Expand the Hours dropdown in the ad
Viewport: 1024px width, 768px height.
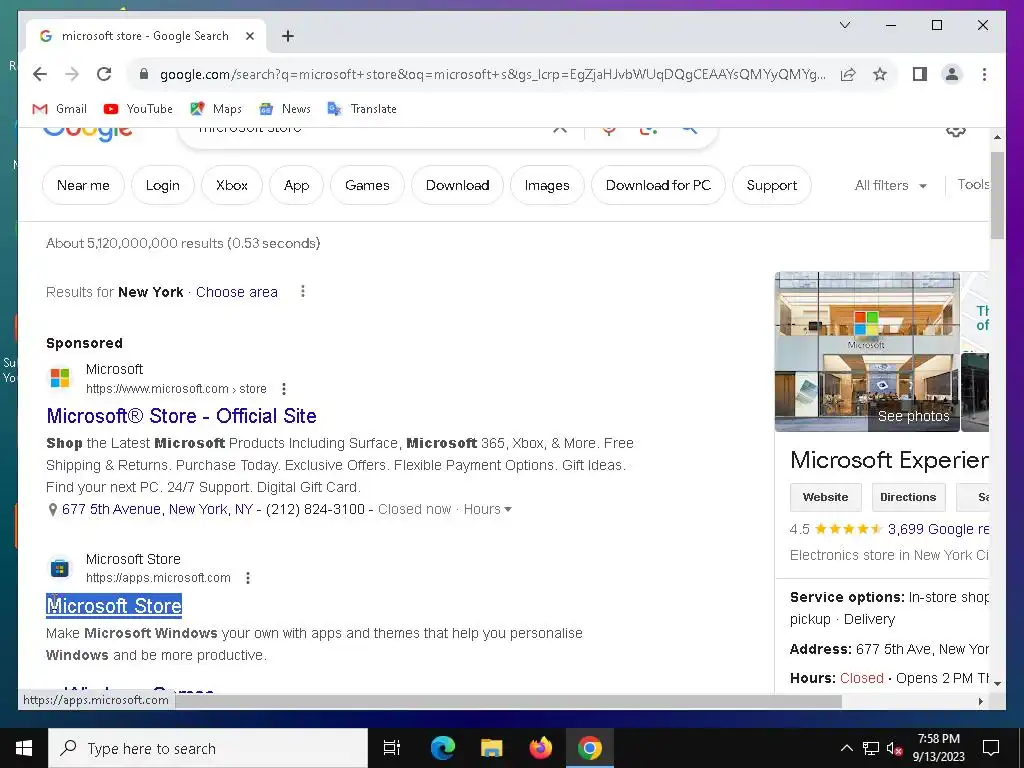487,509
